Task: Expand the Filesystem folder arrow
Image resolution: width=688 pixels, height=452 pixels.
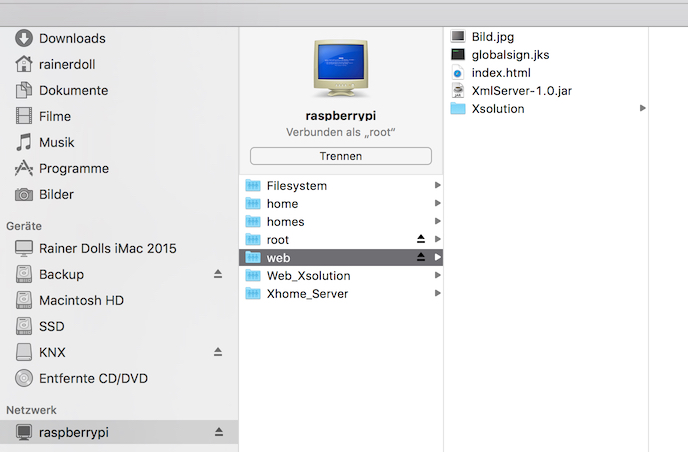Action: point(438,186)
